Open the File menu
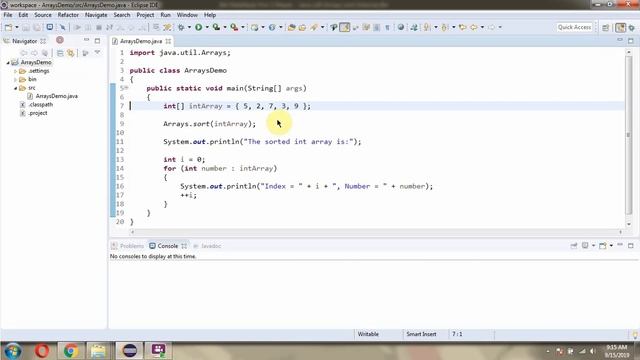640x360 pixels. tap(7, 15)
